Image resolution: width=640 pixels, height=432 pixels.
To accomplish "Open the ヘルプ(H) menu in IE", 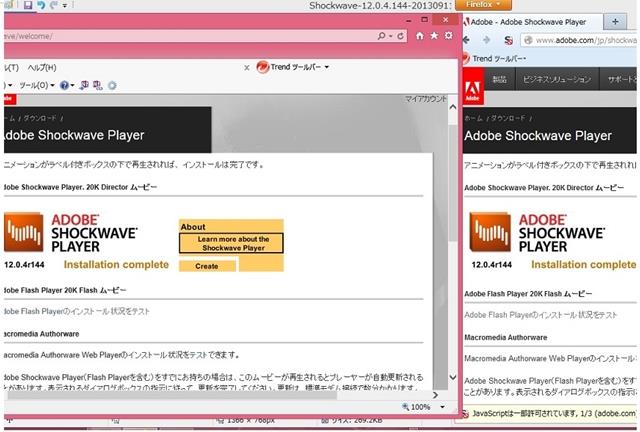I will 42,67.
